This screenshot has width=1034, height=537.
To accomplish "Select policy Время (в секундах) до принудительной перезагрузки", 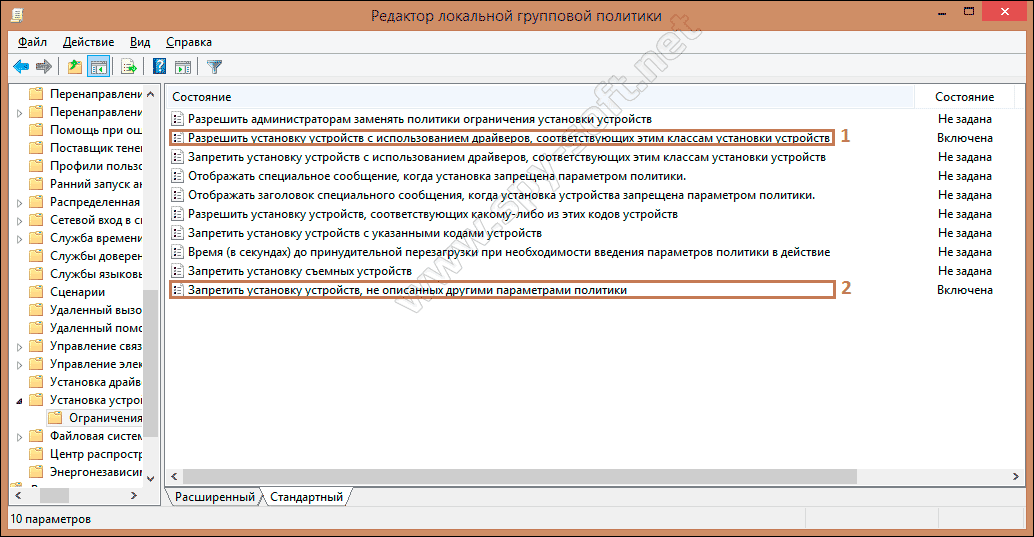I will point(508,252).
